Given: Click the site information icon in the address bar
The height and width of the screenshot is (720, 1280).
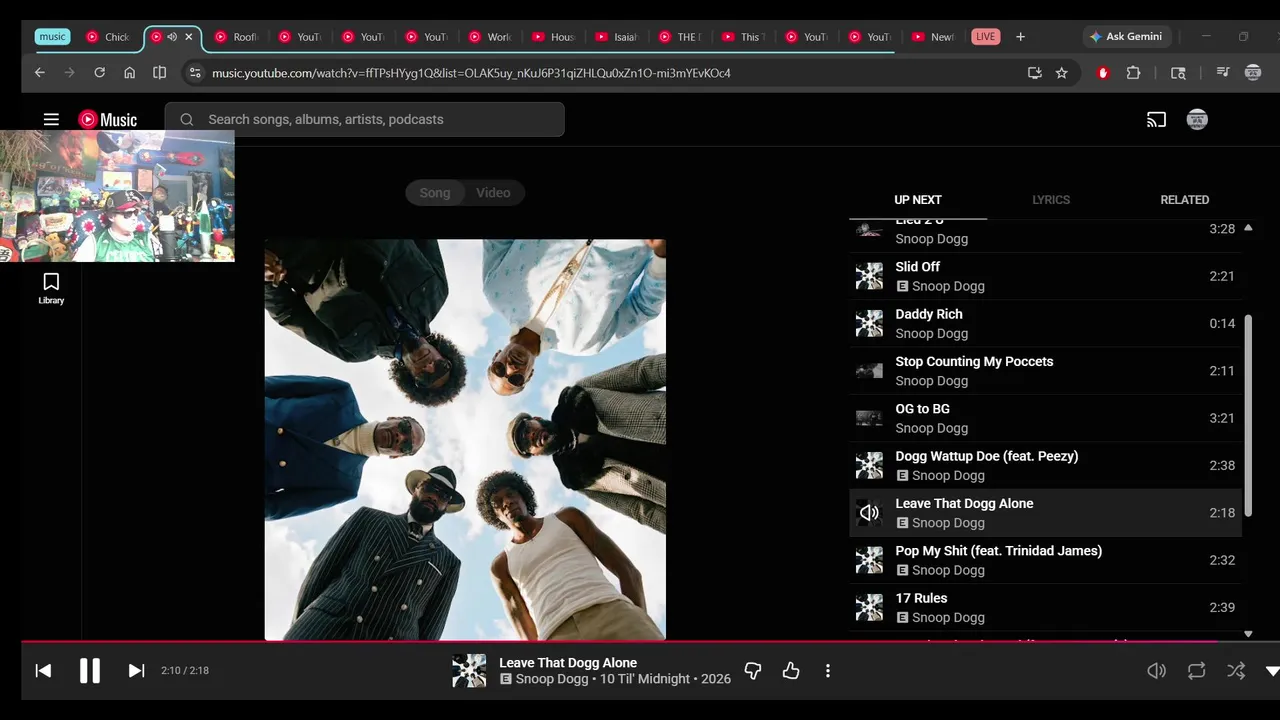Looking at the screenshot, I should click(x=195, y=73).
